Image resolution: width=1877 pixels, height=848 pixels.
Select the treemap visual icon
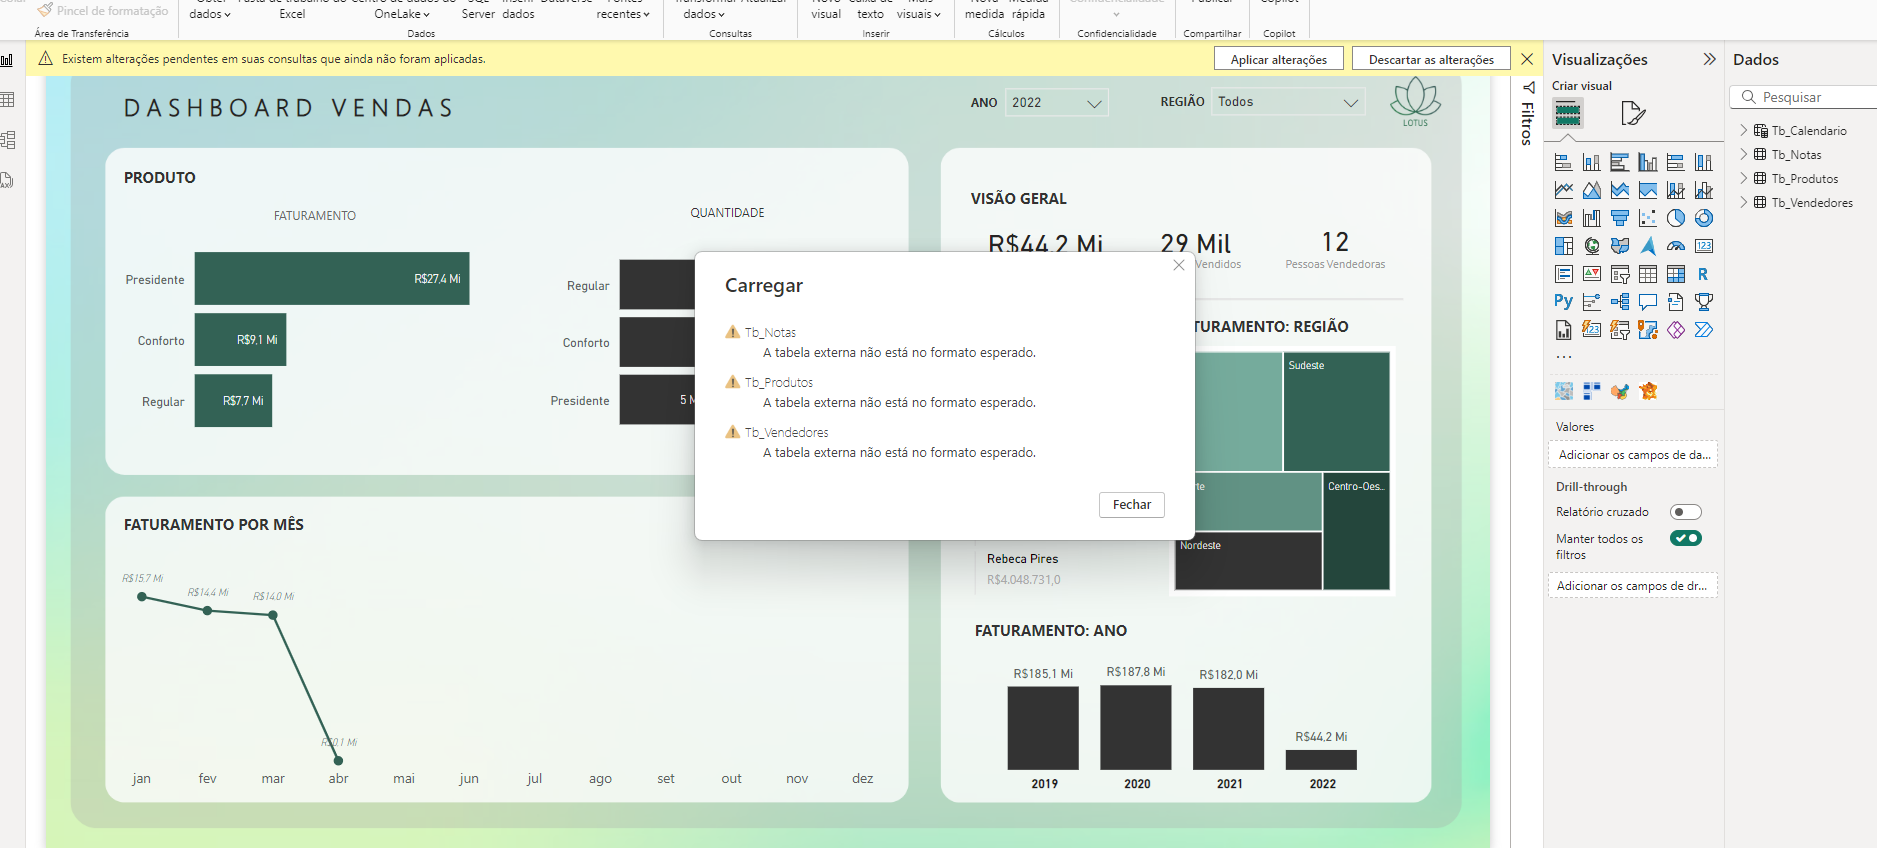click(x=1564, y=246)
